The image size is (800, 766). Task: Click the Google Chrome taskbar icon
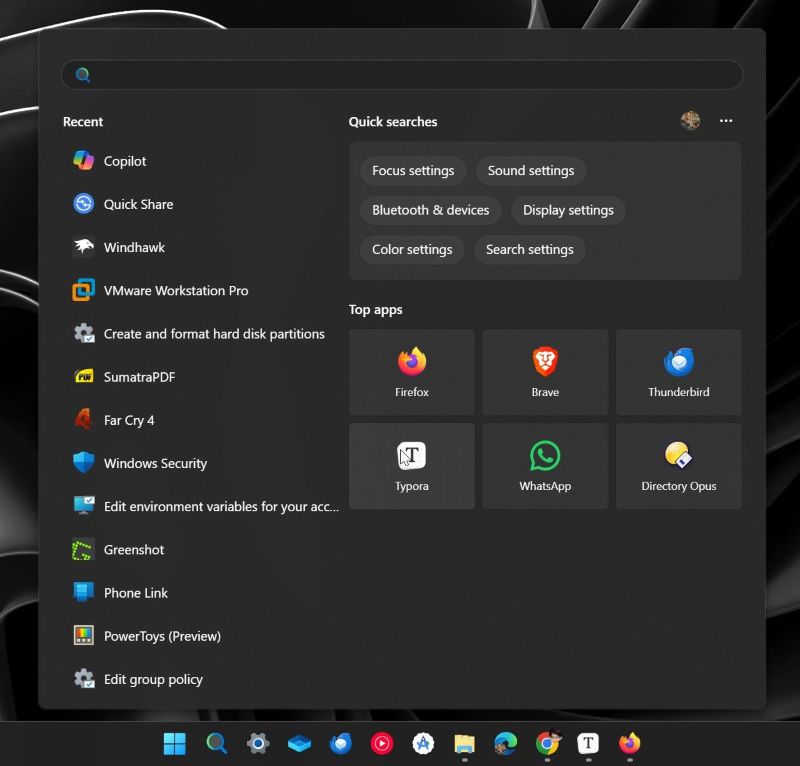click(547, 743)
